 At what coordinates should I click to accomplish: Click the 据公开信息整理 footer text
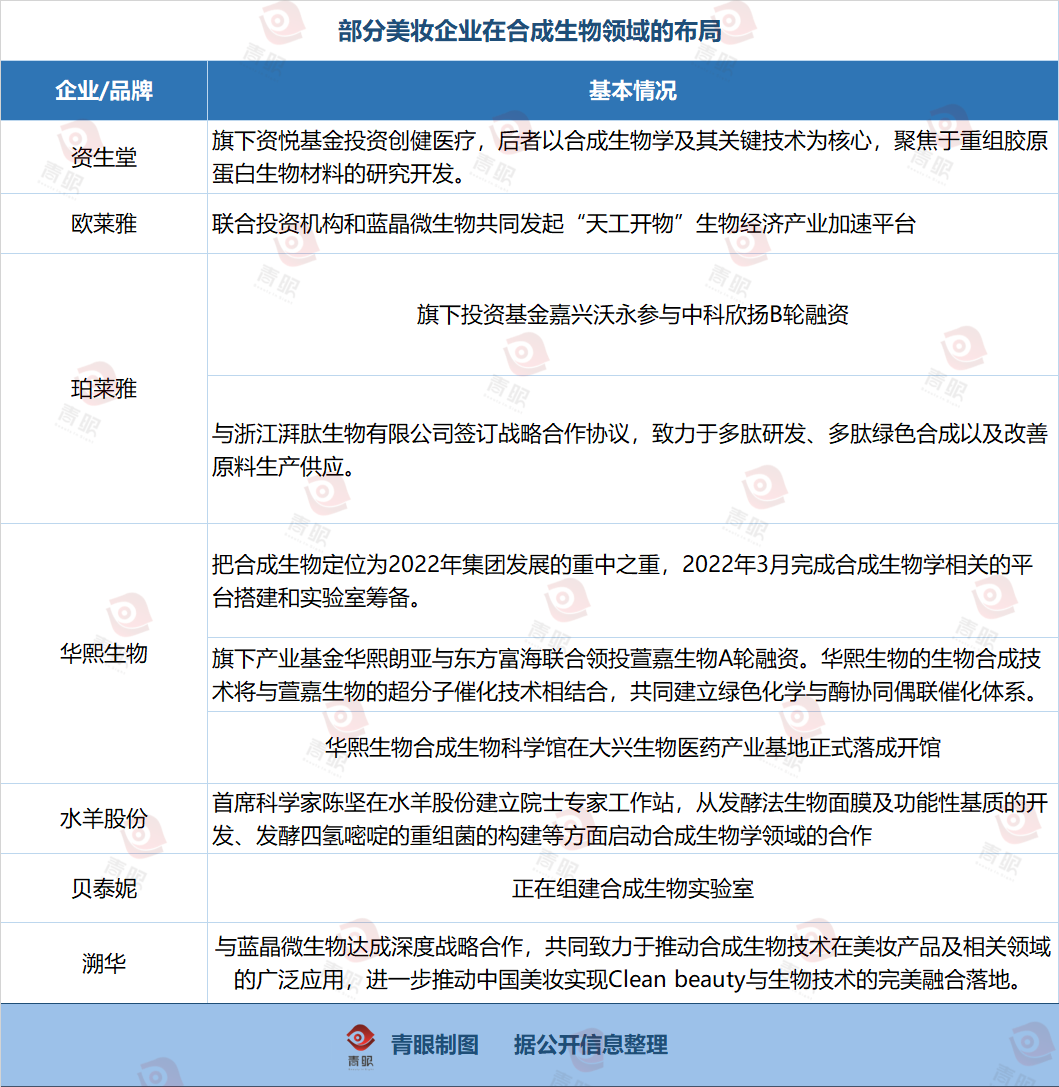click(590, 1045)
